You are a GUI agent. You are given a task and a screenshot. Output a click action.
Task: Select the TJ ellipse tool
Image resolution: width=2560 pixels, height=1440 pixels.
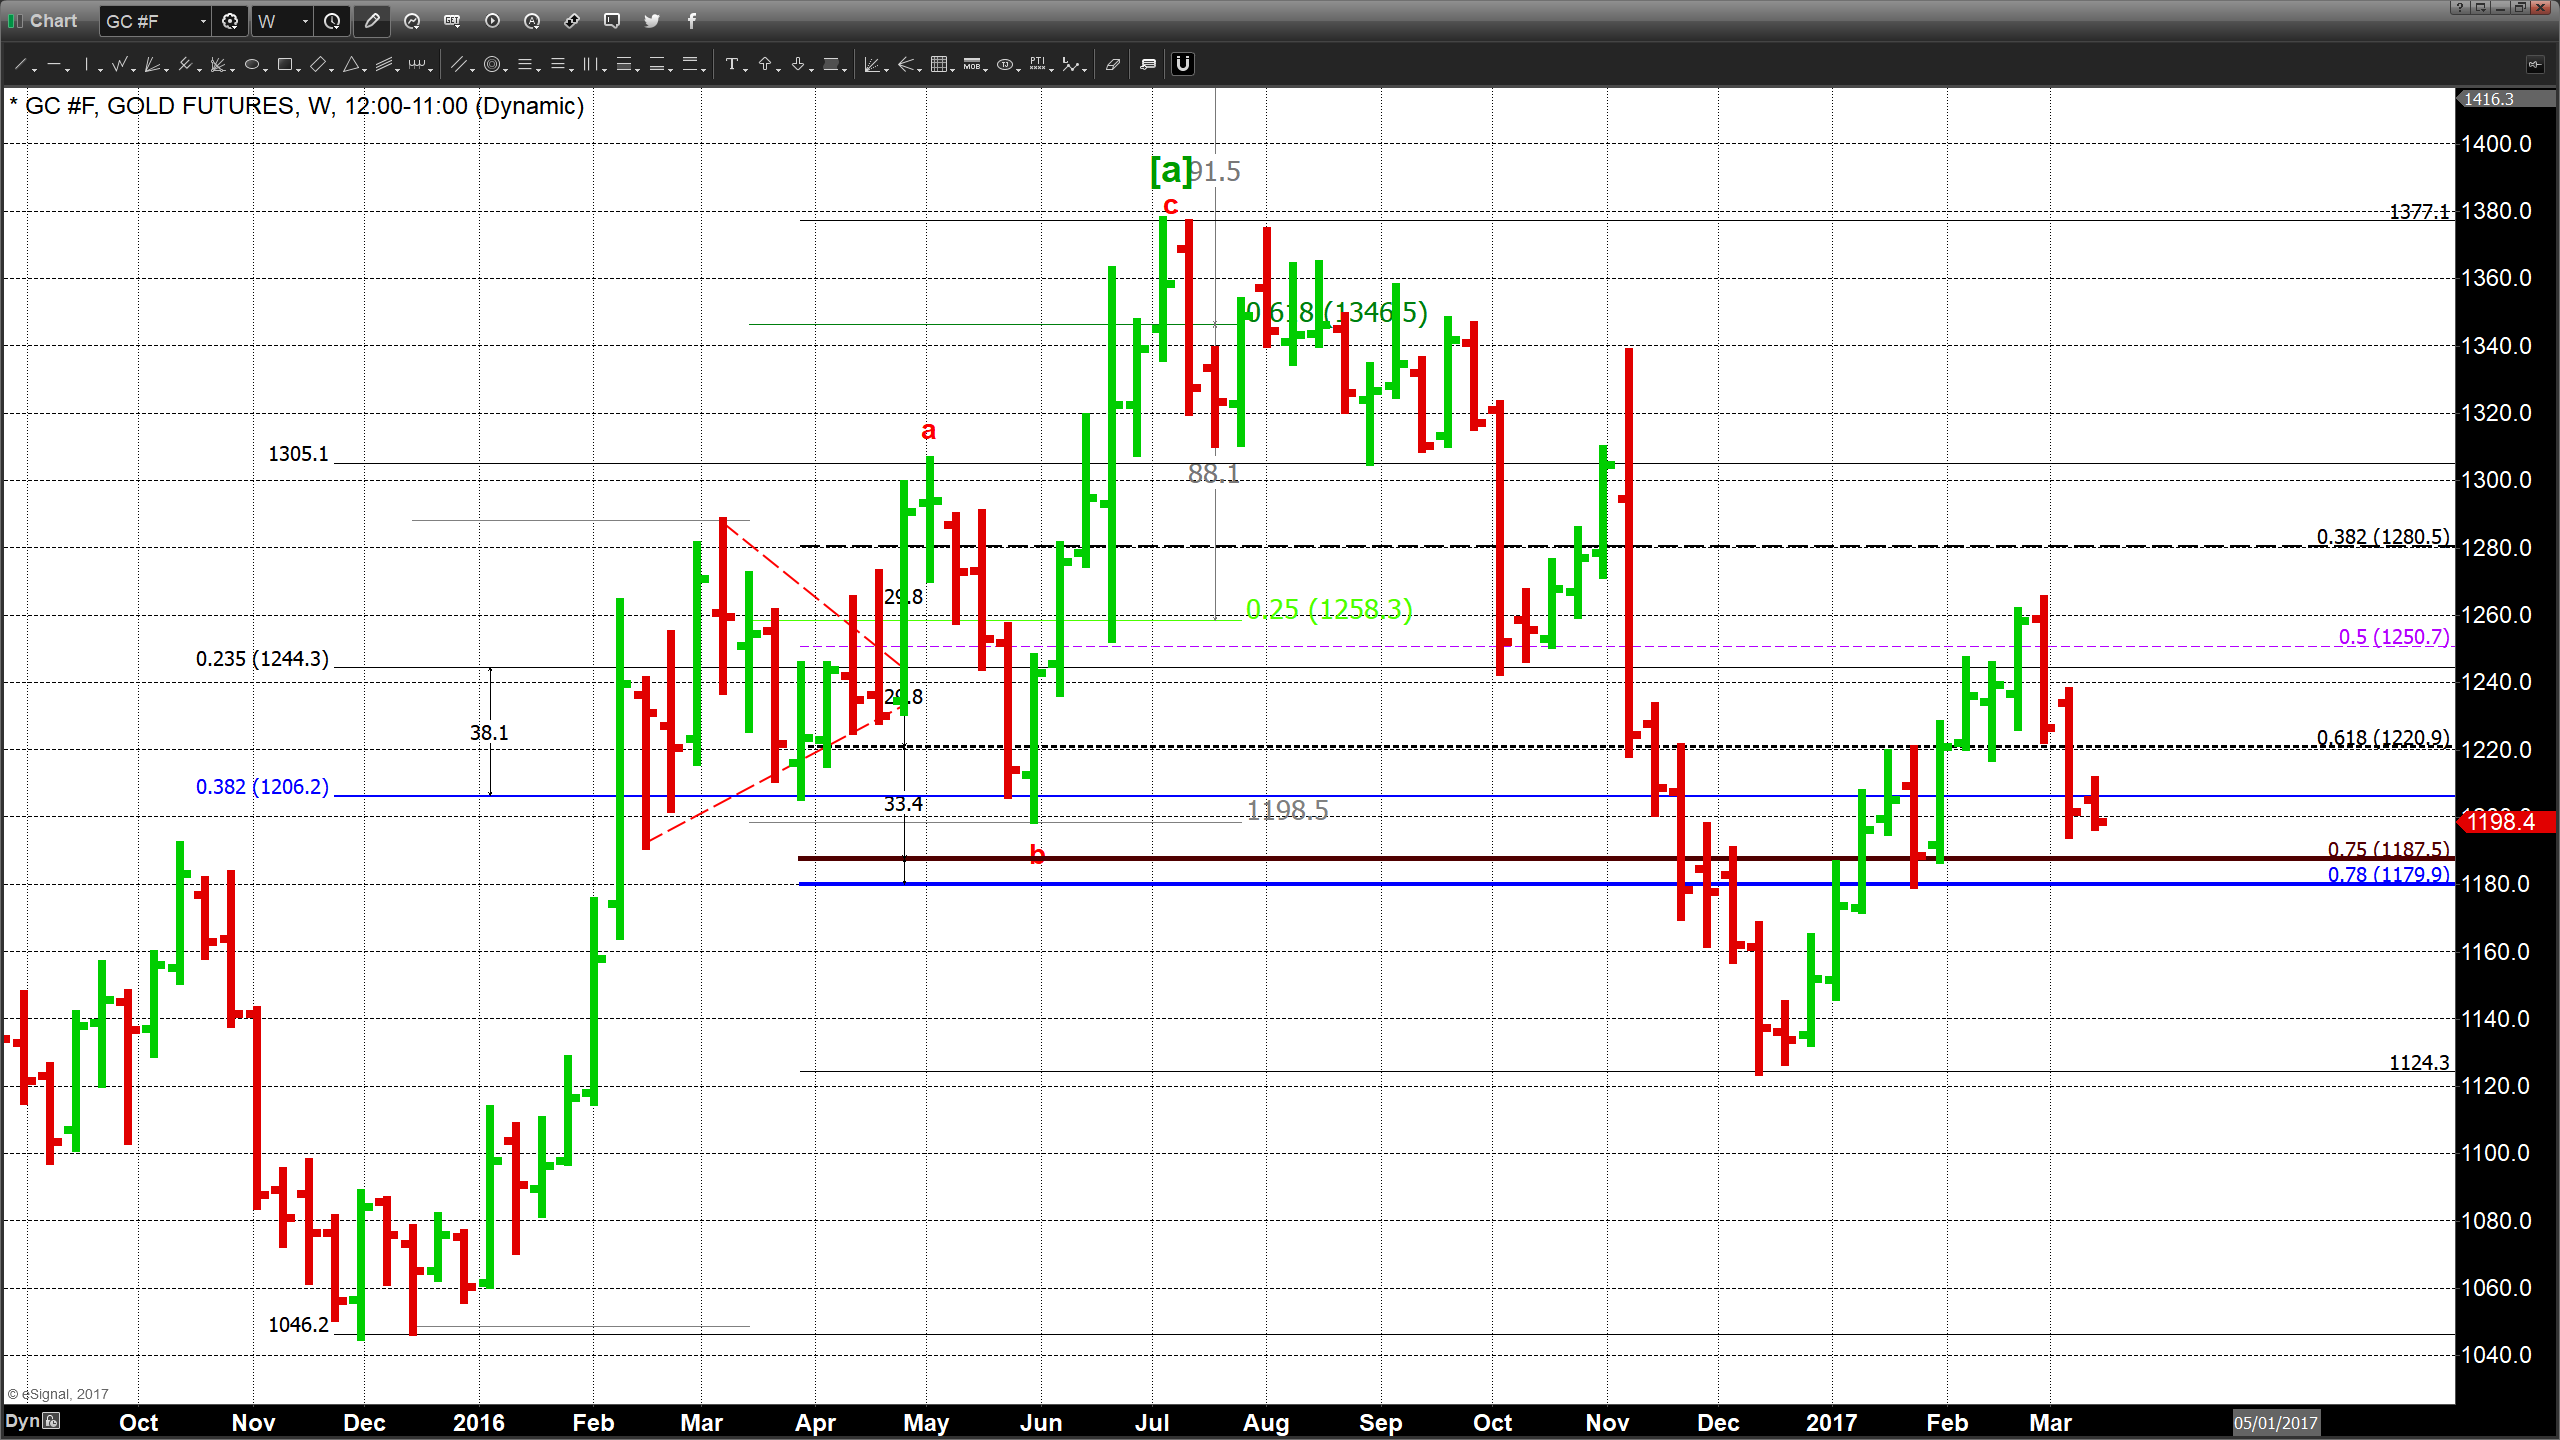[1005, 65]
